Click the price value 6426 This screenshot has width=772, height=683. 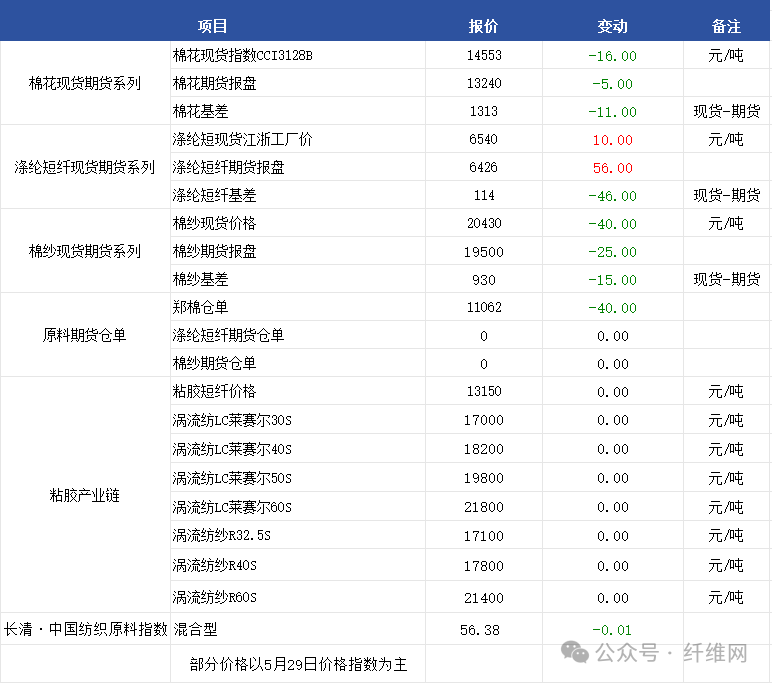click(x=483, y=167)
